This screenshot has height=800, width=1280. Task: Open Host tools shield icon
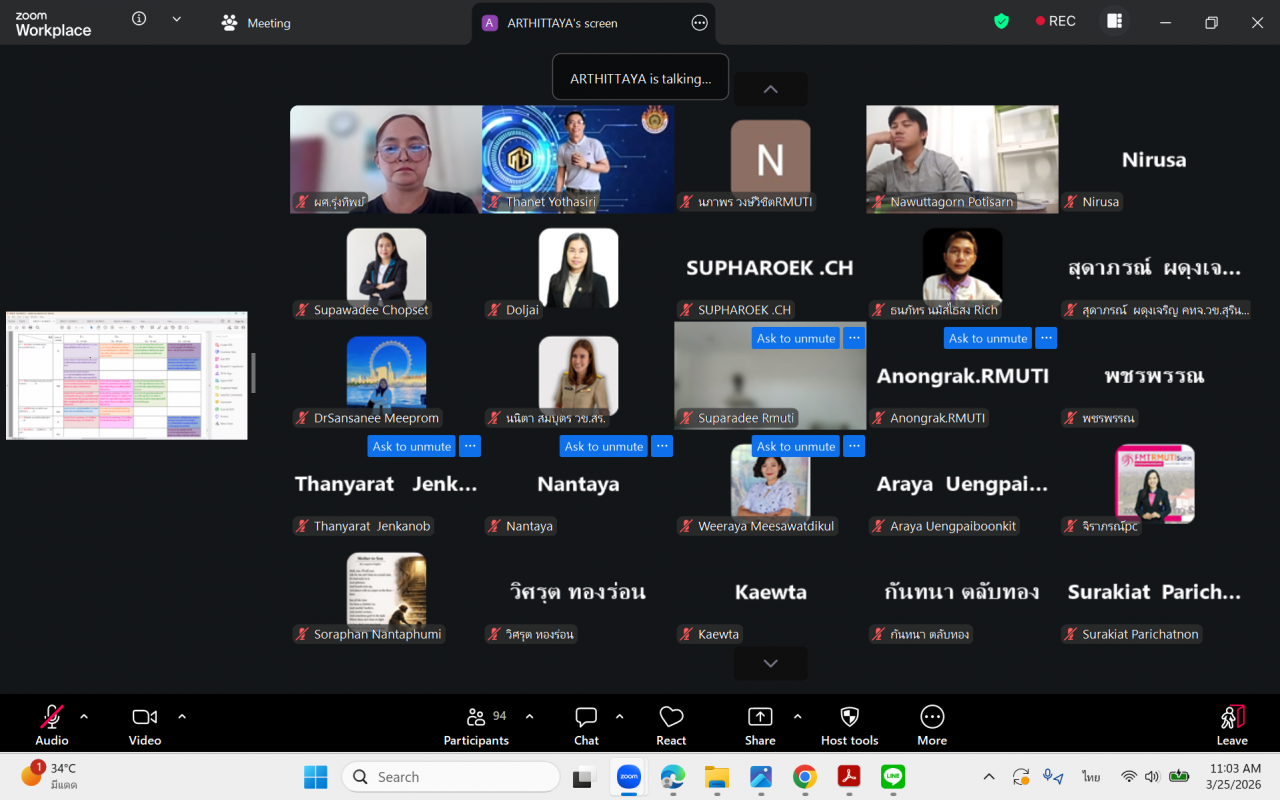(849, 725)
